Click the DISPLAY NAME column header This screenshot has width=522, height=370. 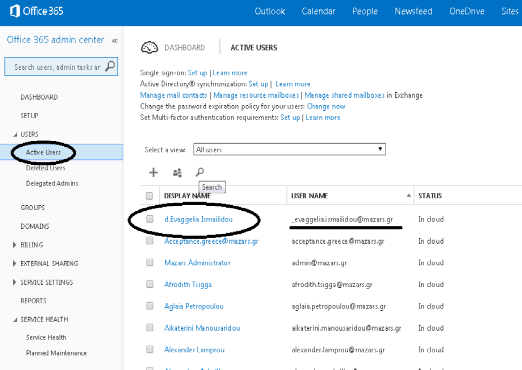point(187,196)
